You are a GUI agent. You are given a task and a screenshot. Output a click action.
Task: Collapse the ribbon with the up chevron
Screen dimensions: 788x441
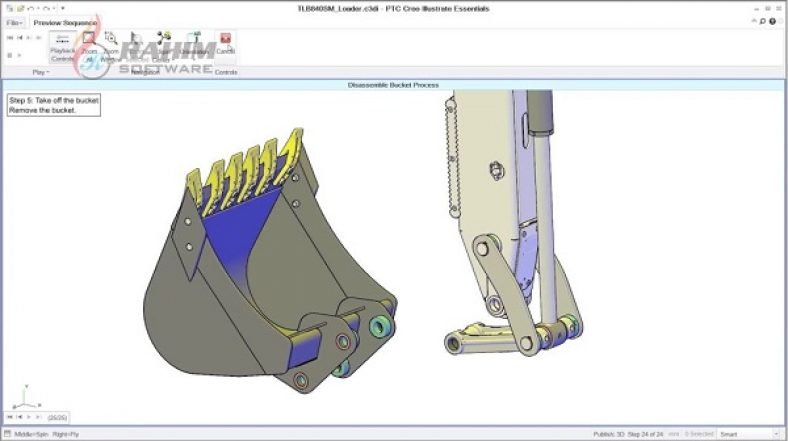click(754, 21)
